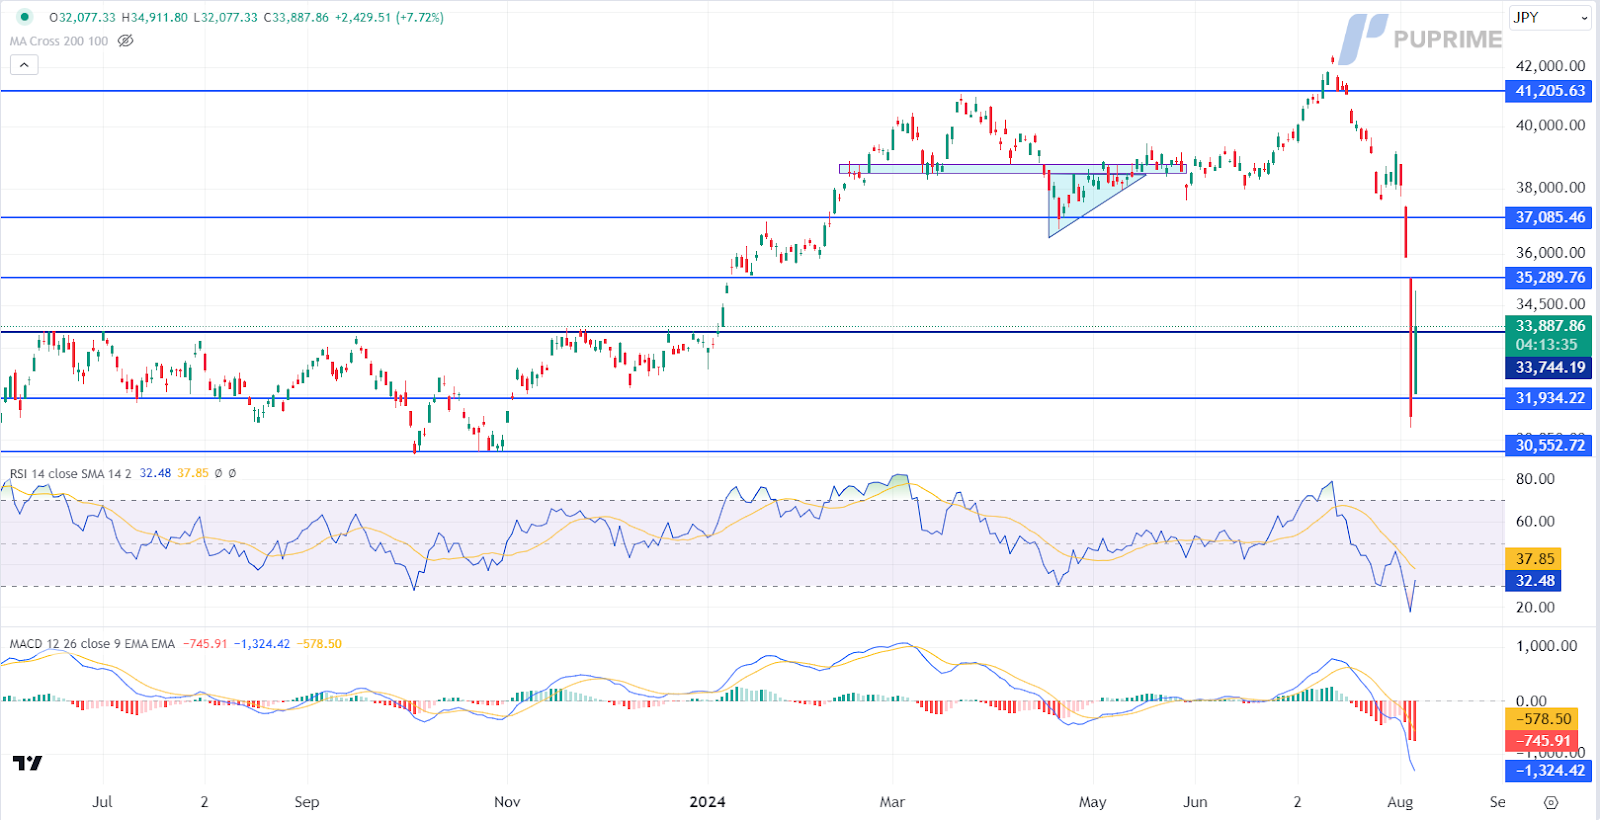Click the 42,000.00 price axis tick
This screenshot has height=820, width=1600.
tap(1550, 66)
